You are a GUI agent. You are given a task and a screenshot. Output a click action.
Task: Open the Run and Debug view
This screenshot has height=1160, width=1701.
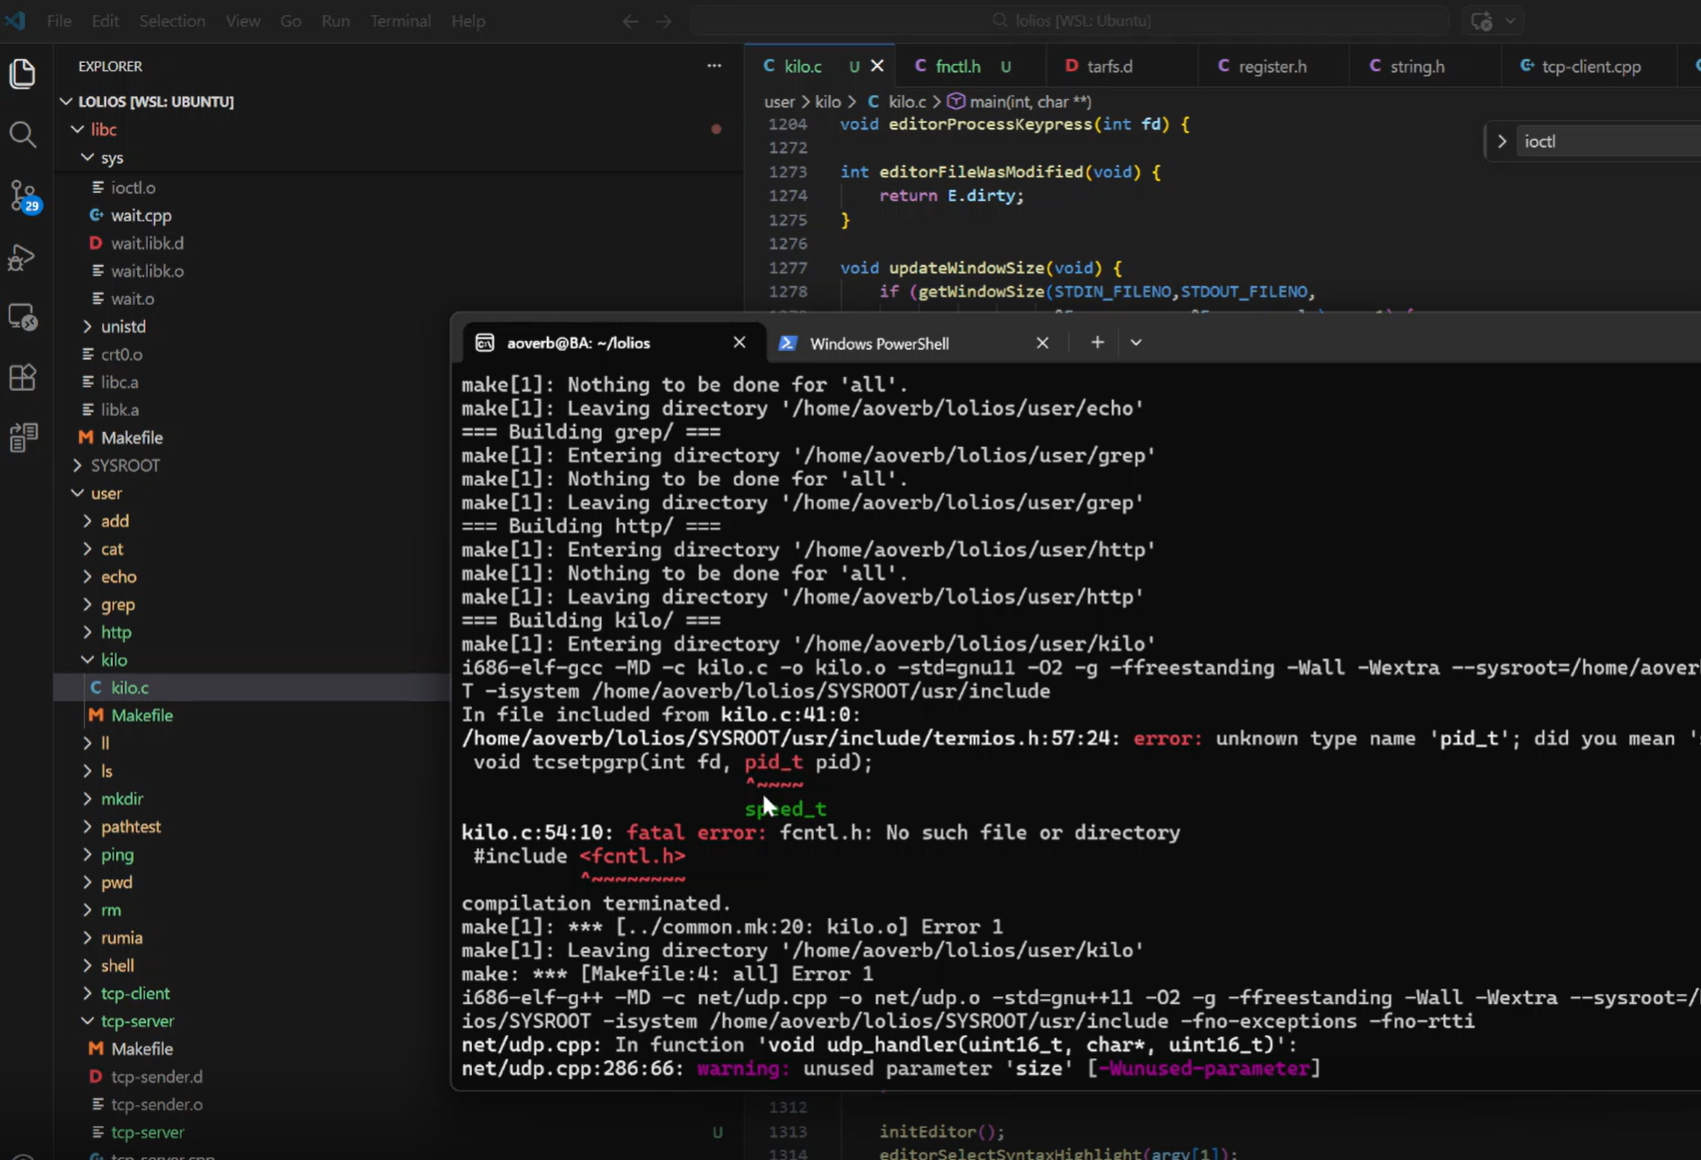(x=22, y=257)
